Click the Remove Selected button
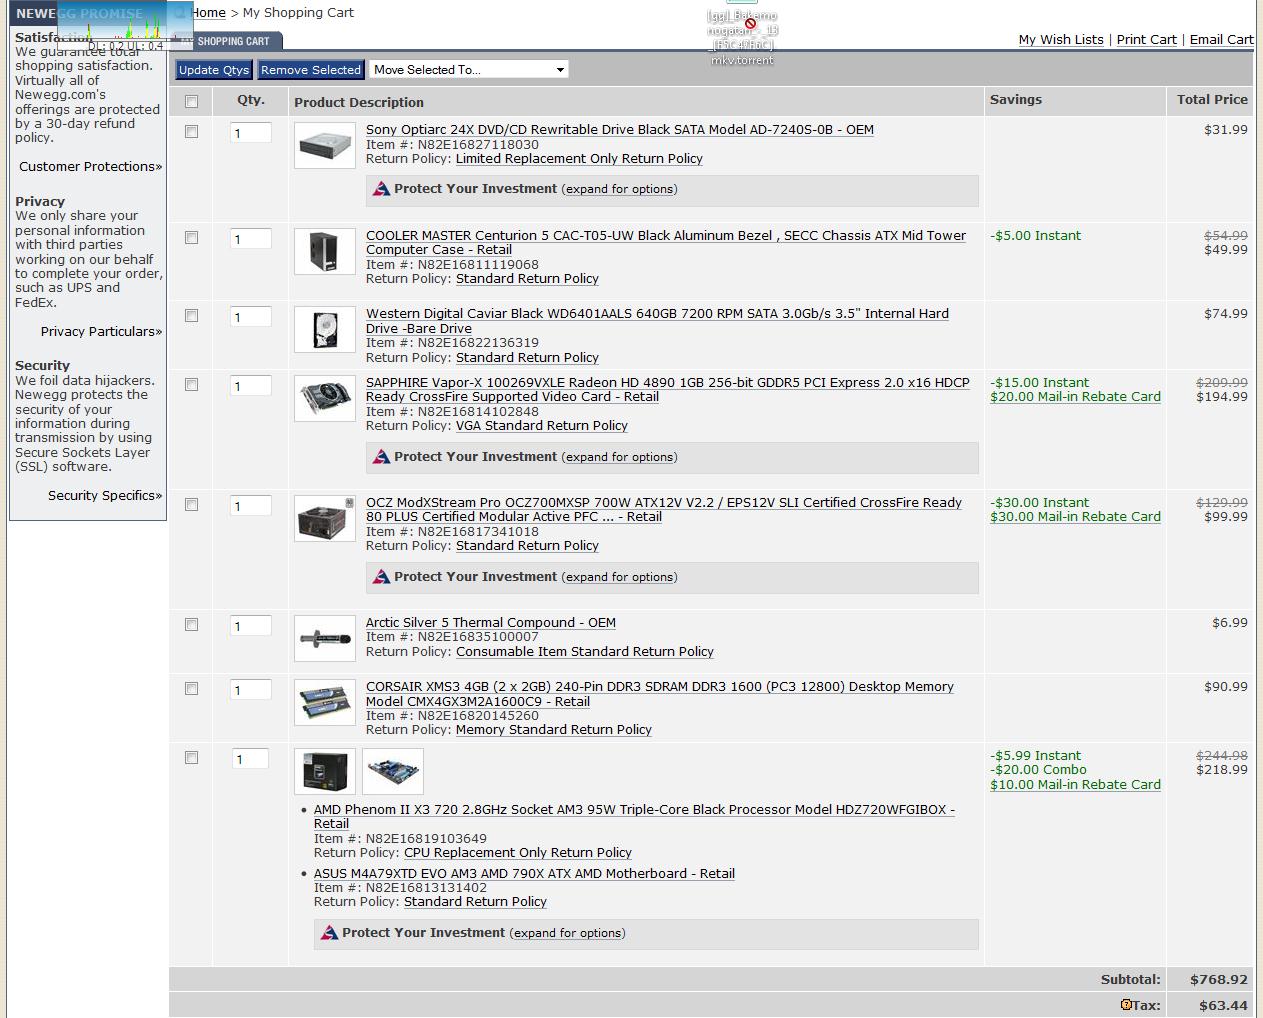1263x1018 pixels. pyautogui.click(x=311, y=70)
